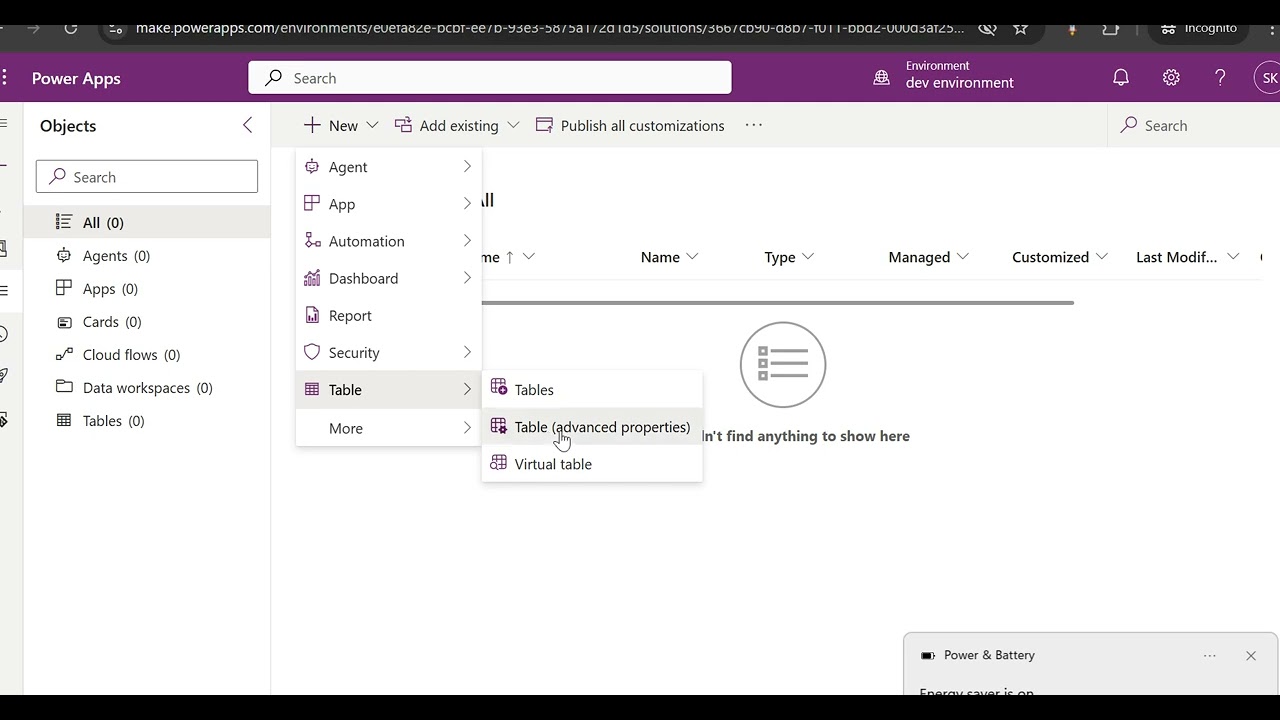
Task: Click the top Power Apps search box
Action: click(x=490, y=78)
